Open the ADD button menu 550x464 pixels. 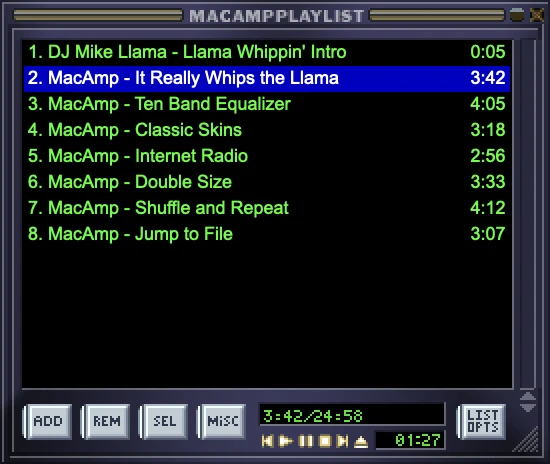click(47, 421)
